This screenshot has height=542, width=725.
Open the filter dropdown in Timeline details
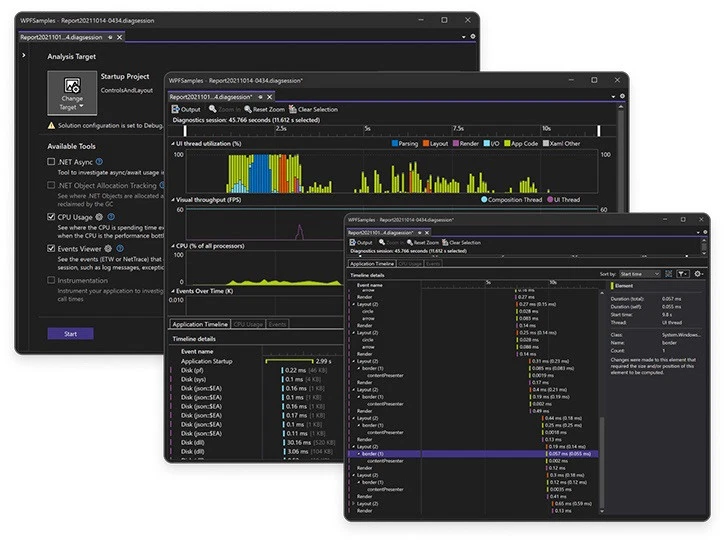point(683,274)
